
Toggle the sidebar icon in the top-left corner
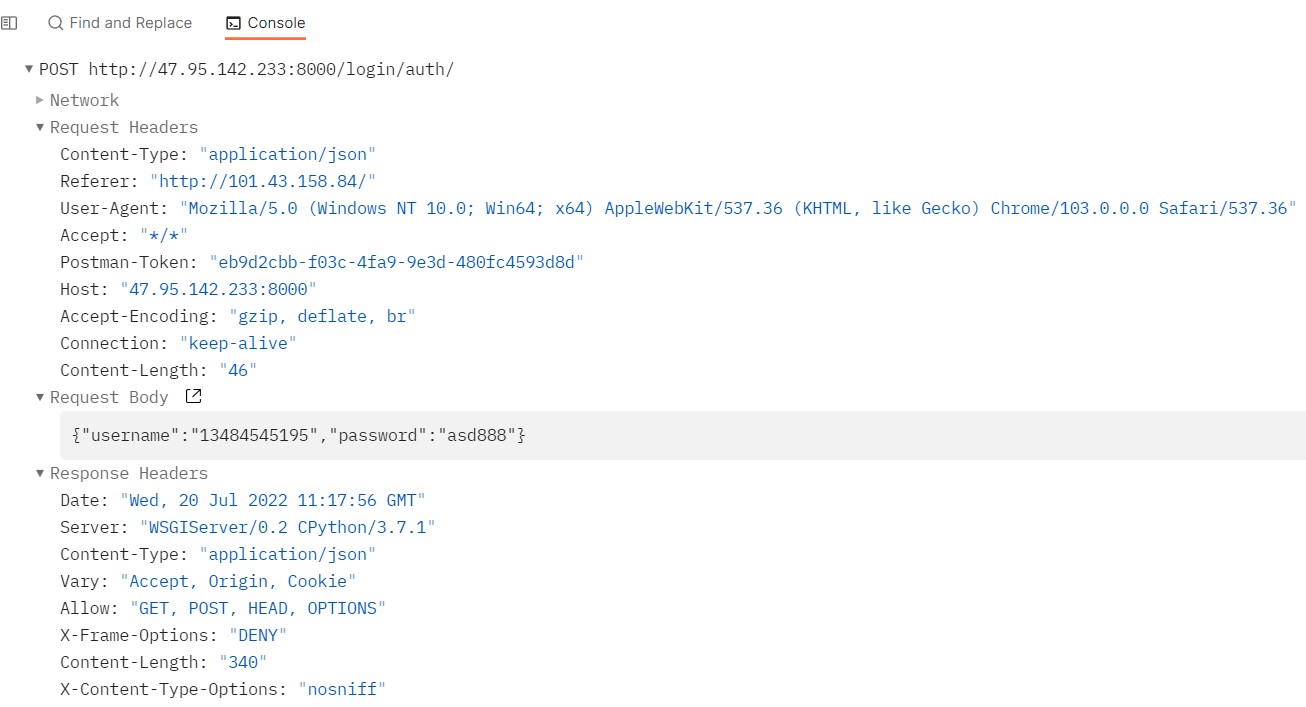[9, 22]
